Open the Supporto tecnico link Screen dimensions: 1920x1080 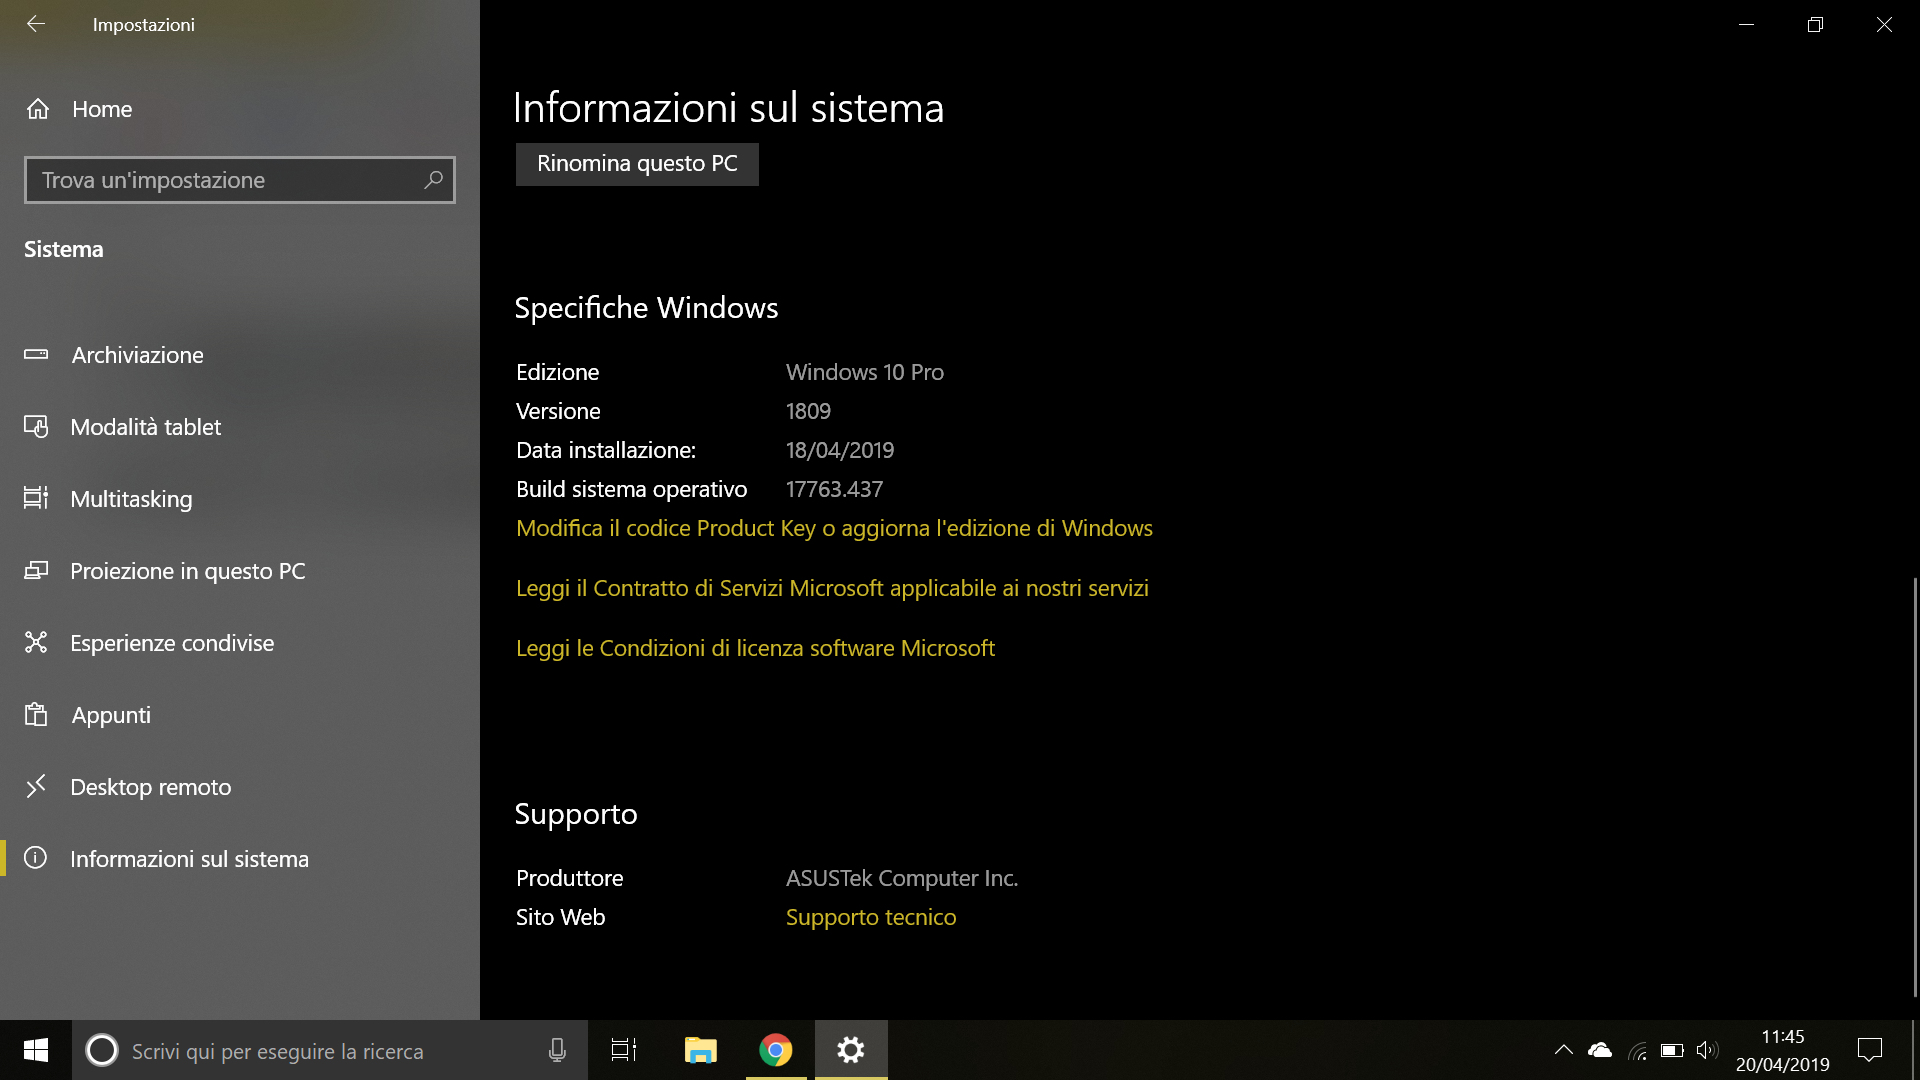pos(871,917)
